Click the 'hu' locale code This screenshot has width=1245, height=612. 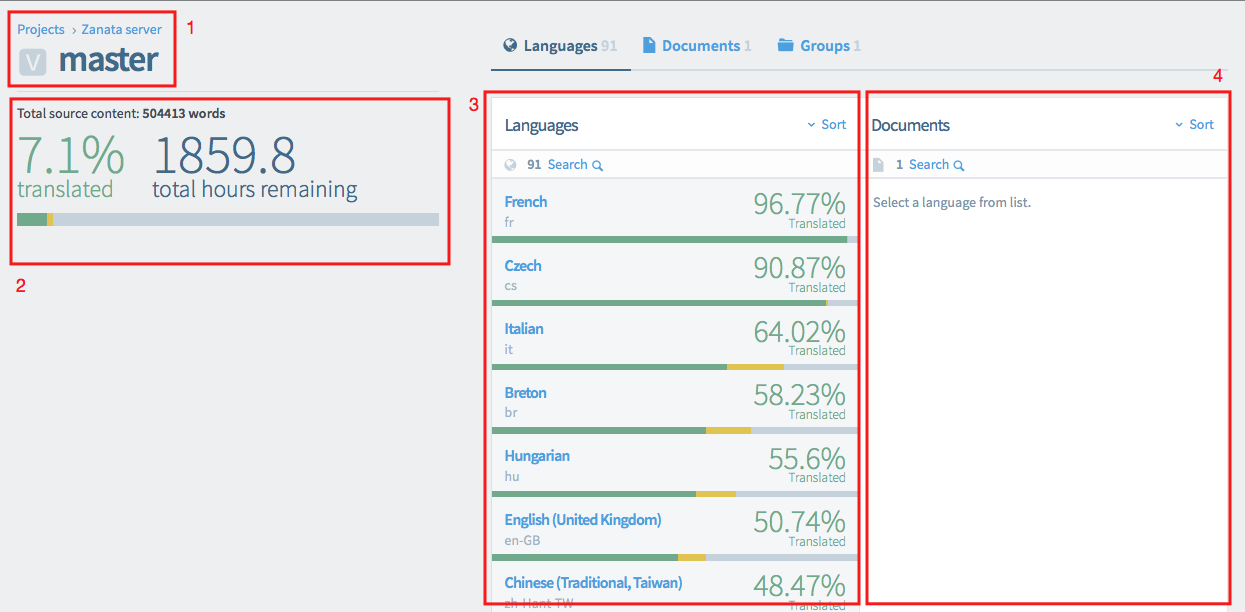(x=512, y=476)
